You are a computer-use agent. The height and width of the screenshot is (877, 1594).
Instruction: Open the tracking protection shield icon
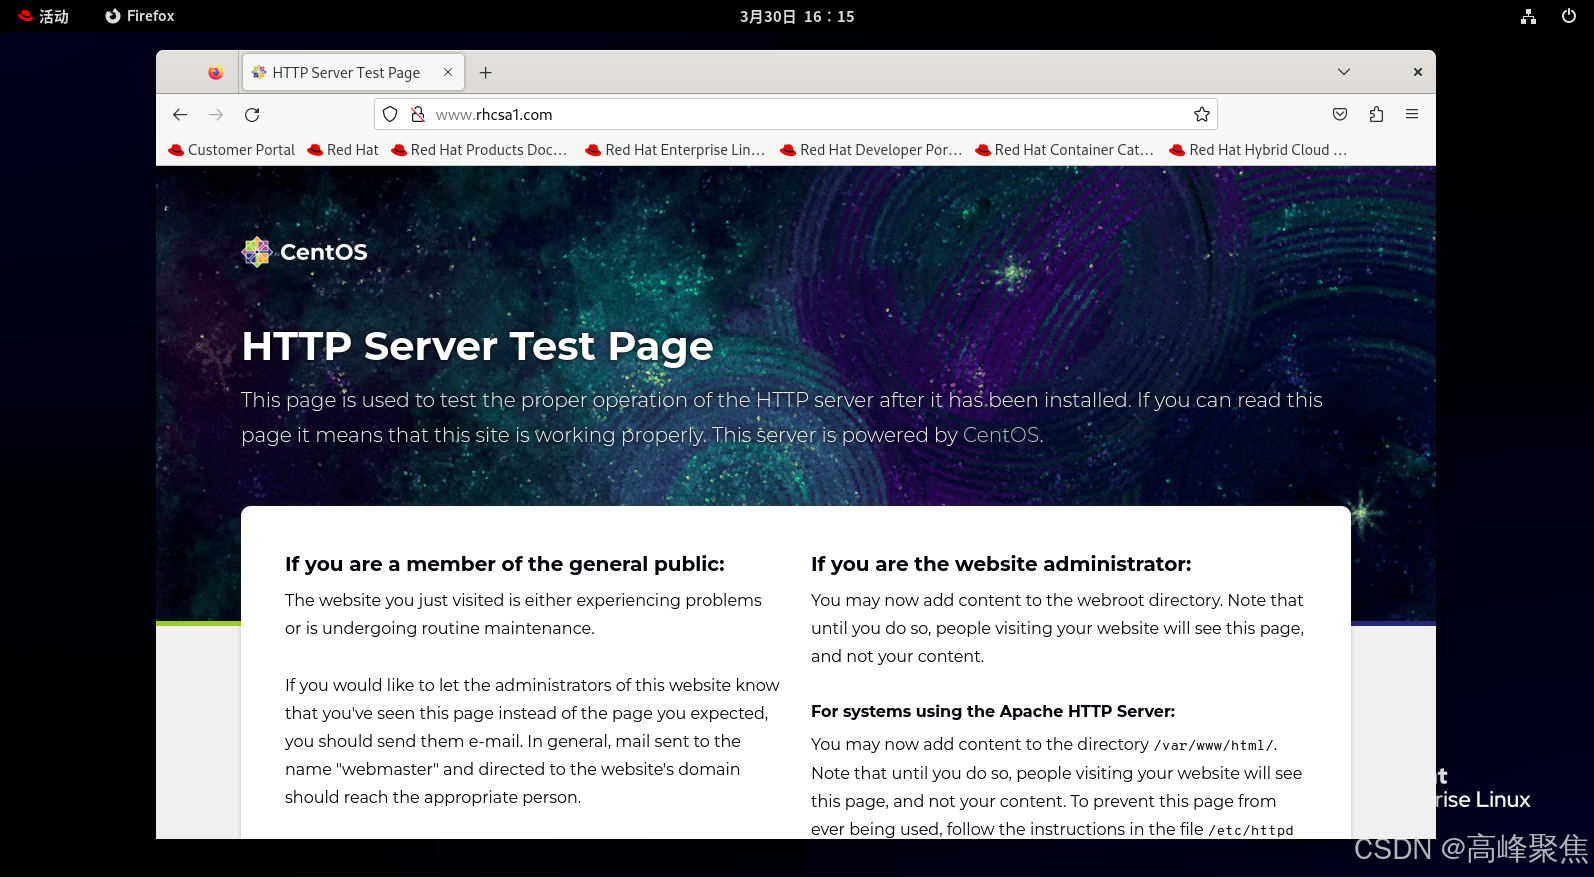click(391, 115)
